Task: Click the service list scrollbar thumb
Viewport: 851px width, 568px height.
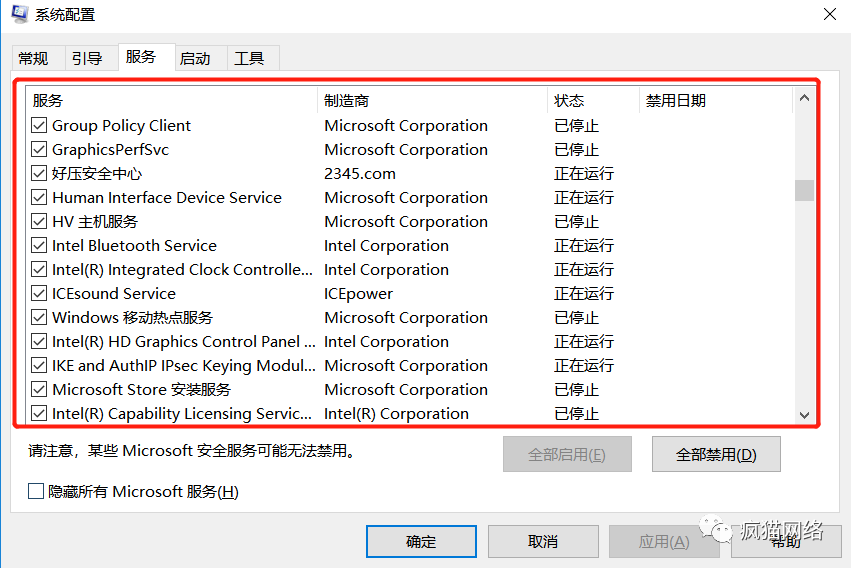Action: pos(804,190)
